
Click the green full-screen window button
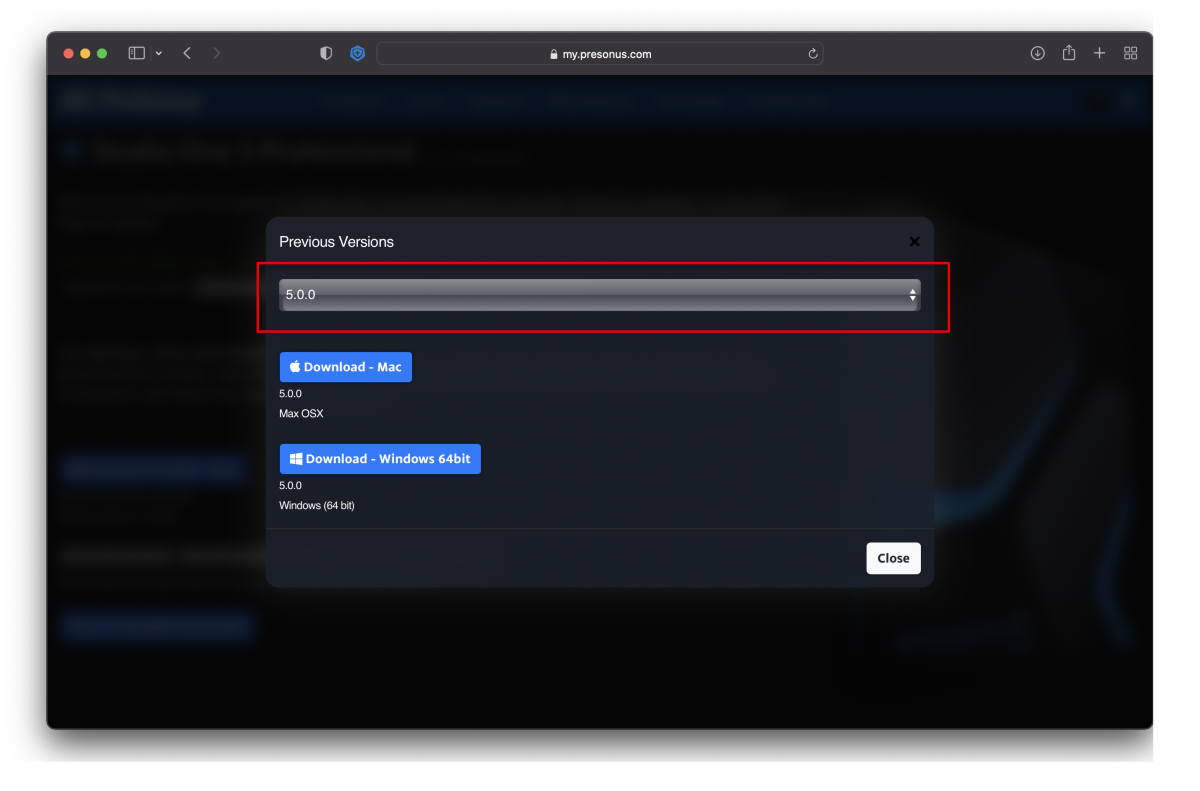[101, 53]
